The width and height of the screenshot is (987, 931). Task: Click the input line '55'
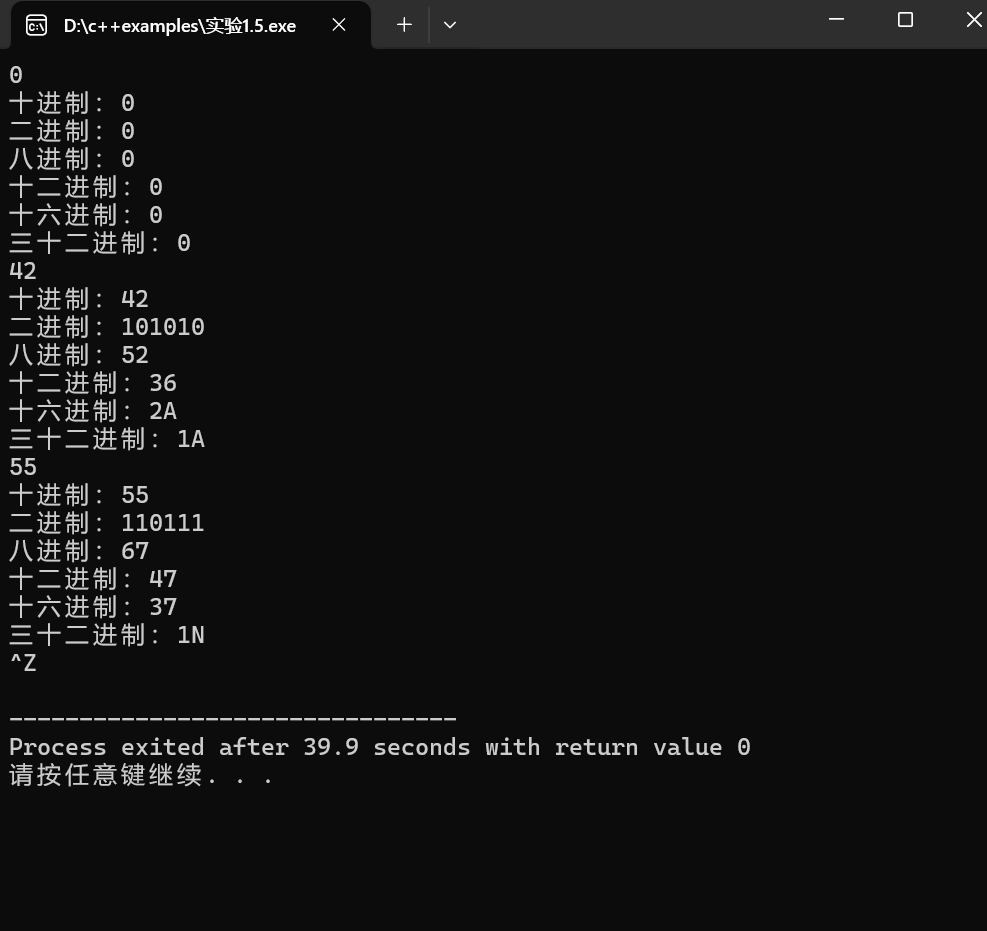pos(23,467)
